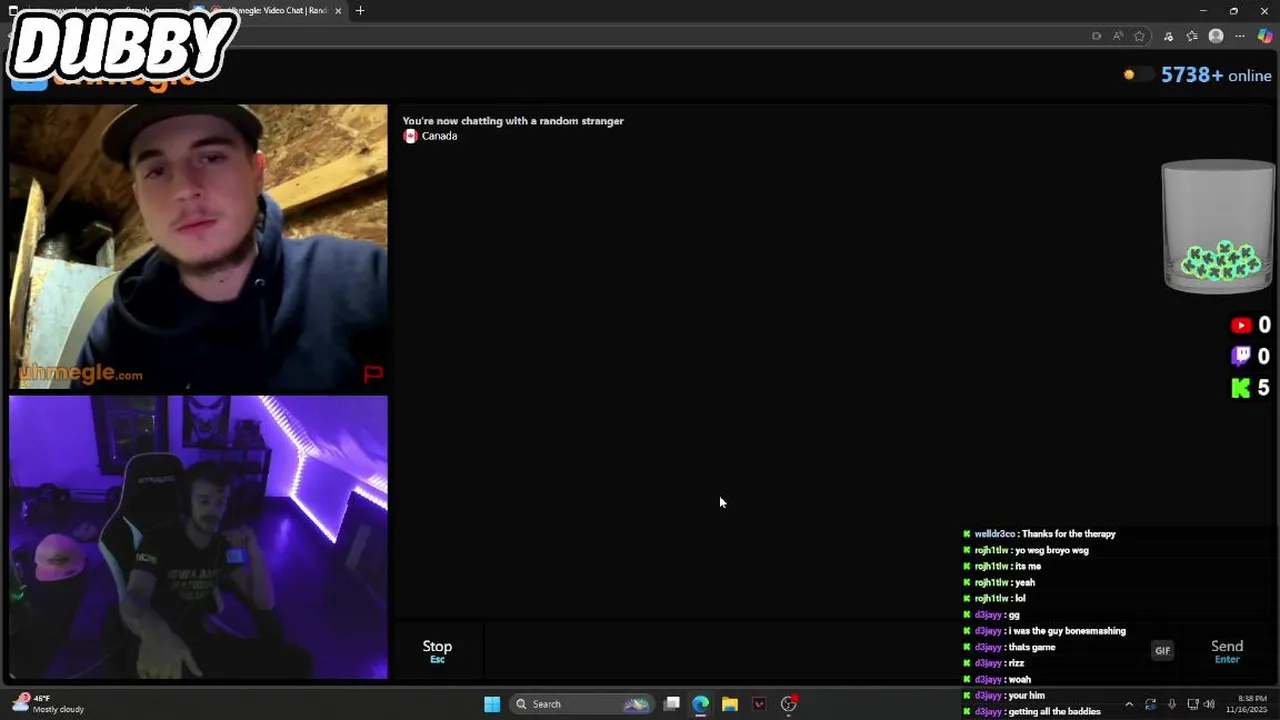Open the Favorites list icon

click(1192, 36)
